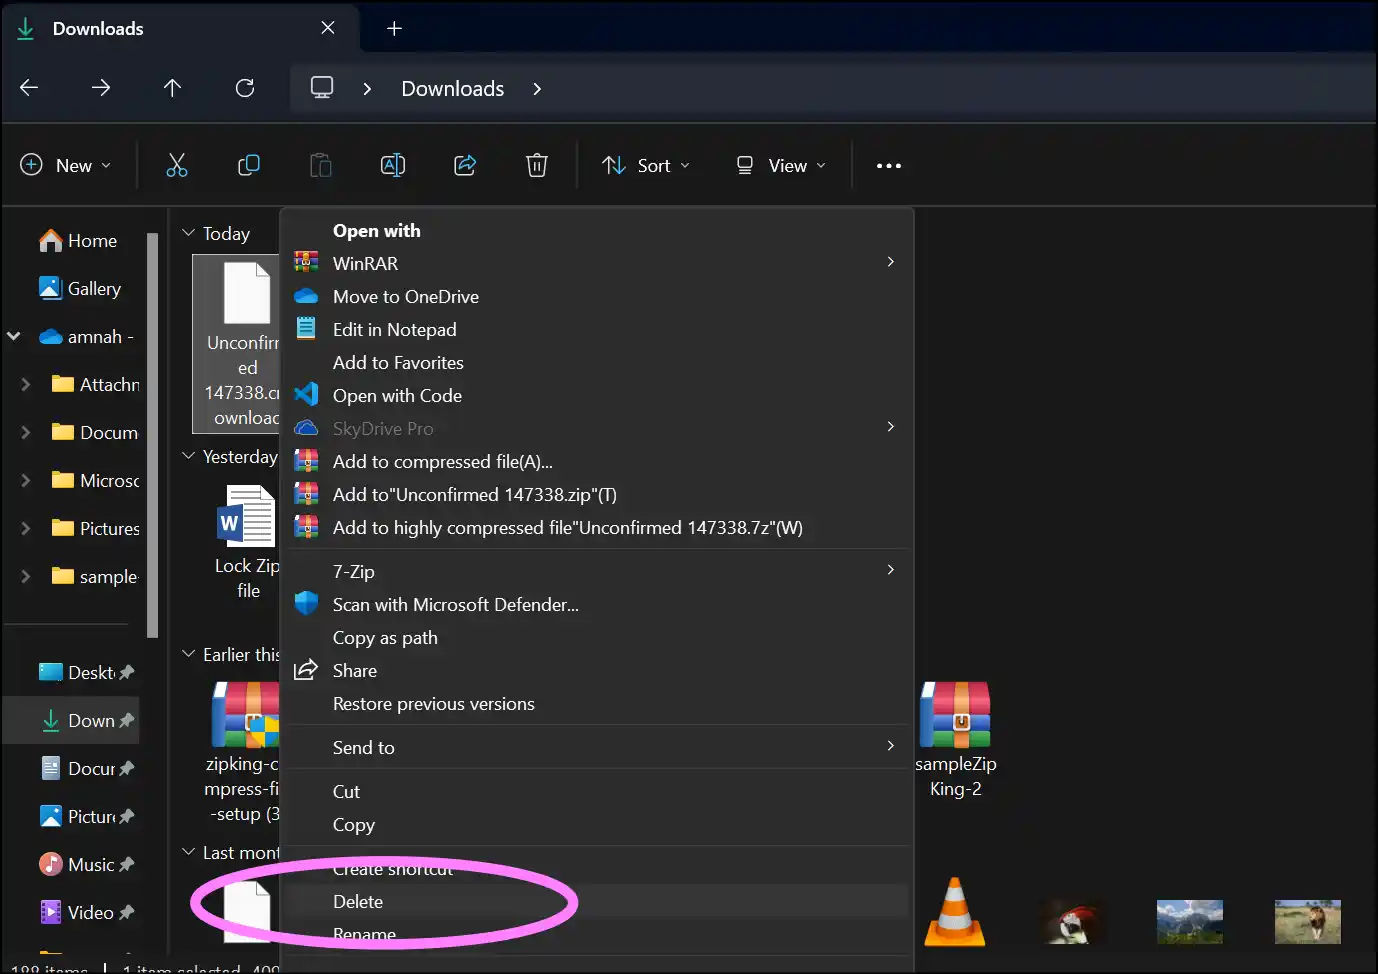Viewport: 1378px width, 974px height.
Task: Open the New dropdown
Action: [66, 166]
